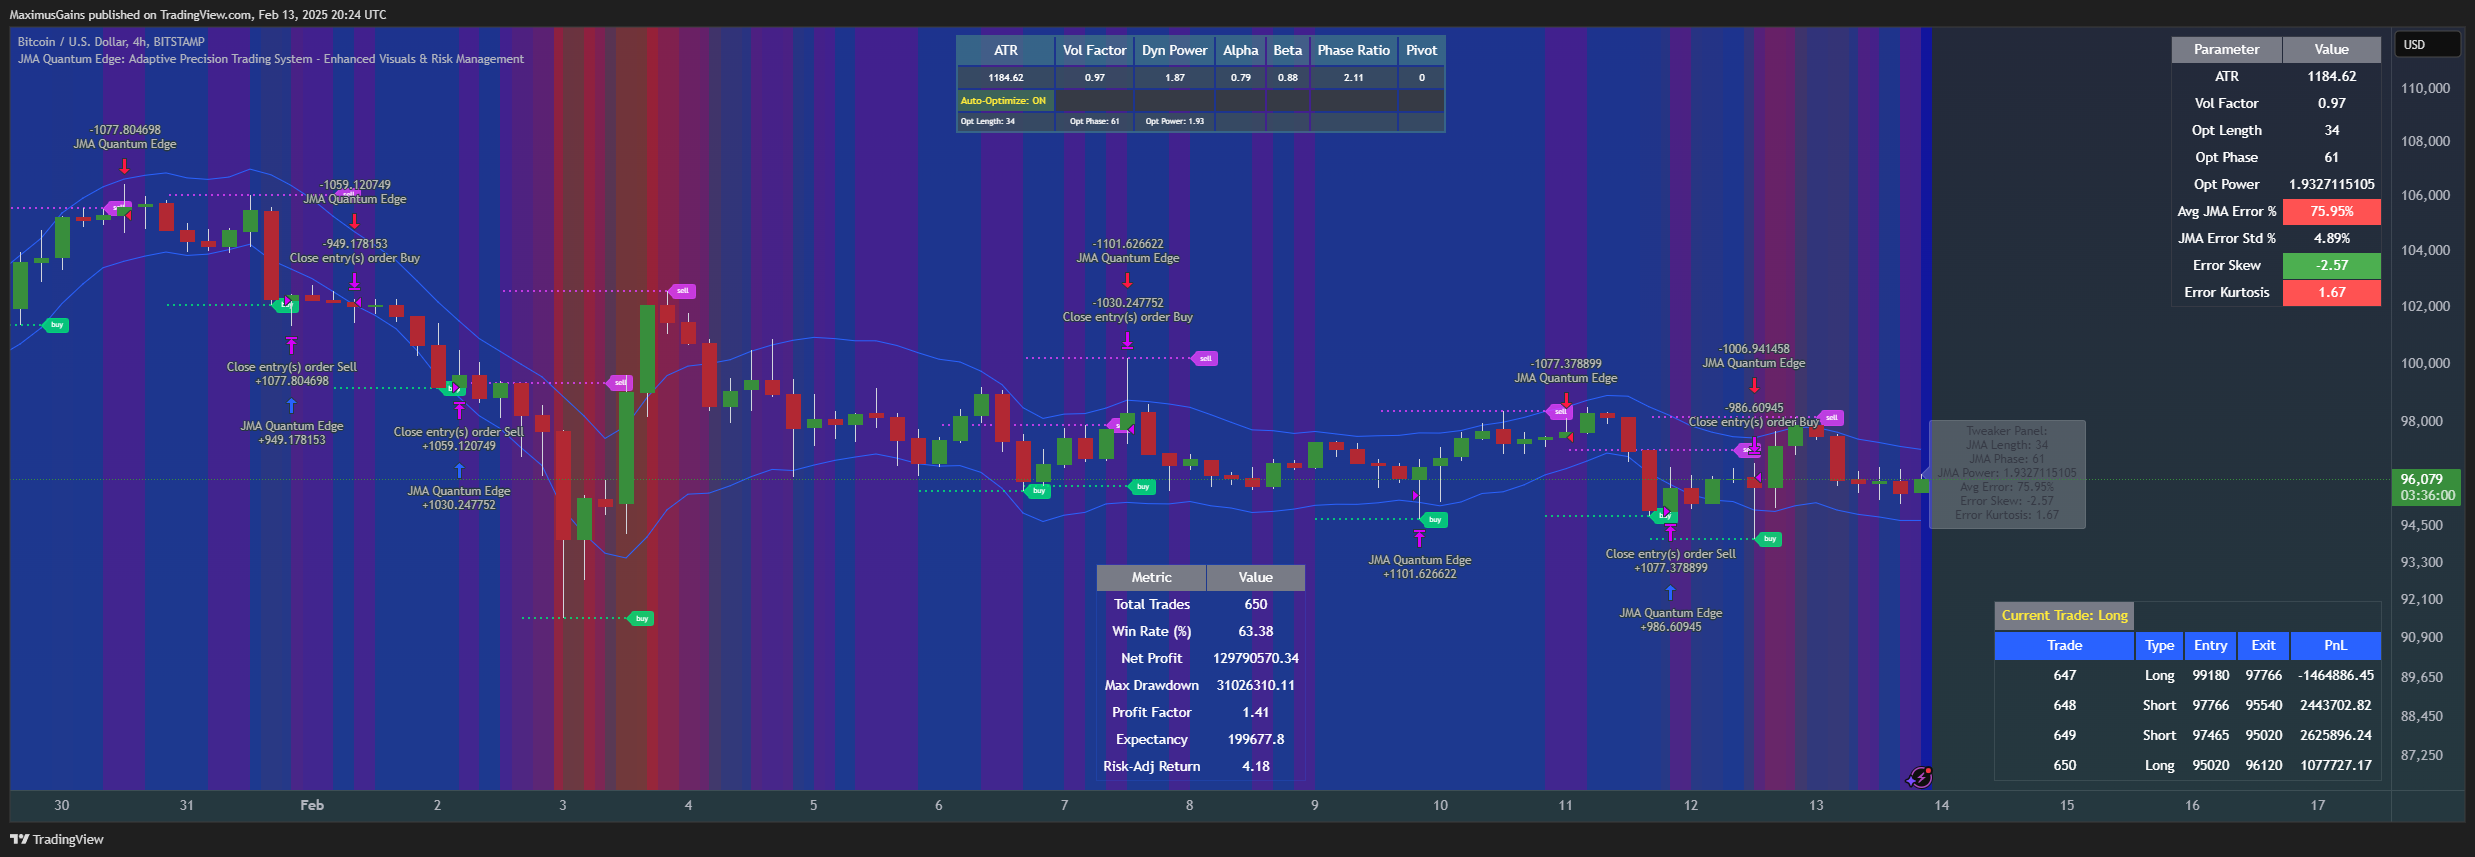Click the blue up arrow above +986.60945 label
This screenshot has height=857, width=2475.
pos(1670,592)
